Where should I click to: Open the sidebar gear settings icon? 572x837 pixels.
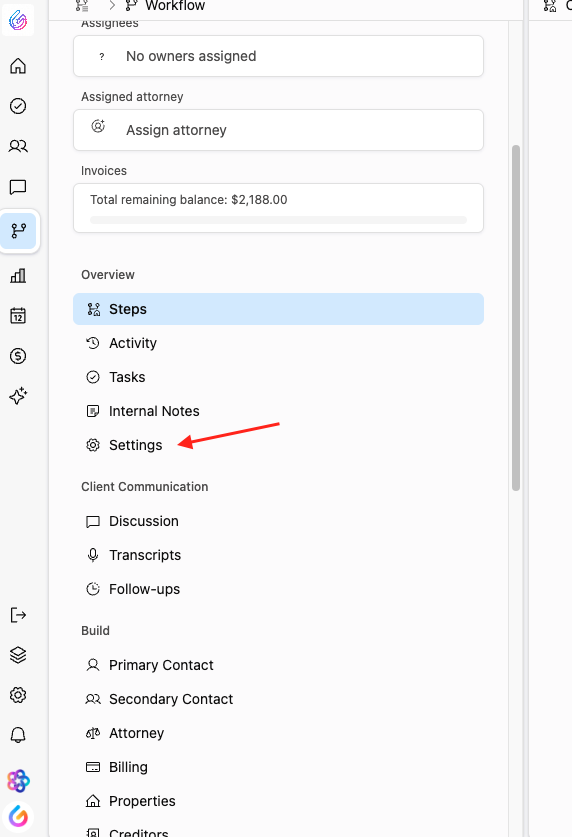18,695
